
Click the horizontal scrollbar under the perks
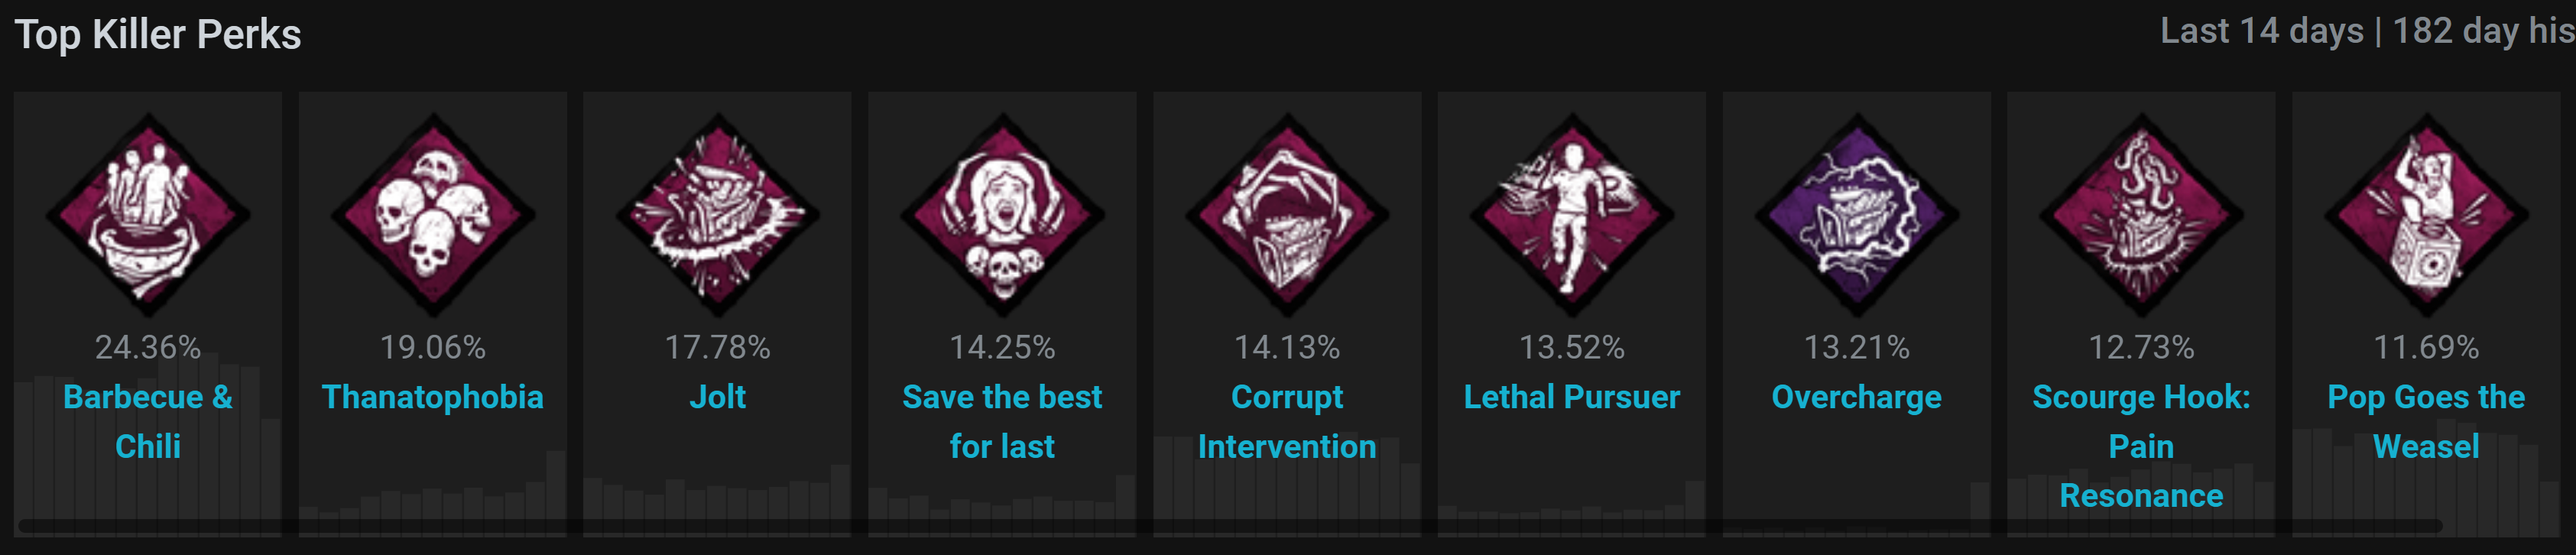point(1230,526)
